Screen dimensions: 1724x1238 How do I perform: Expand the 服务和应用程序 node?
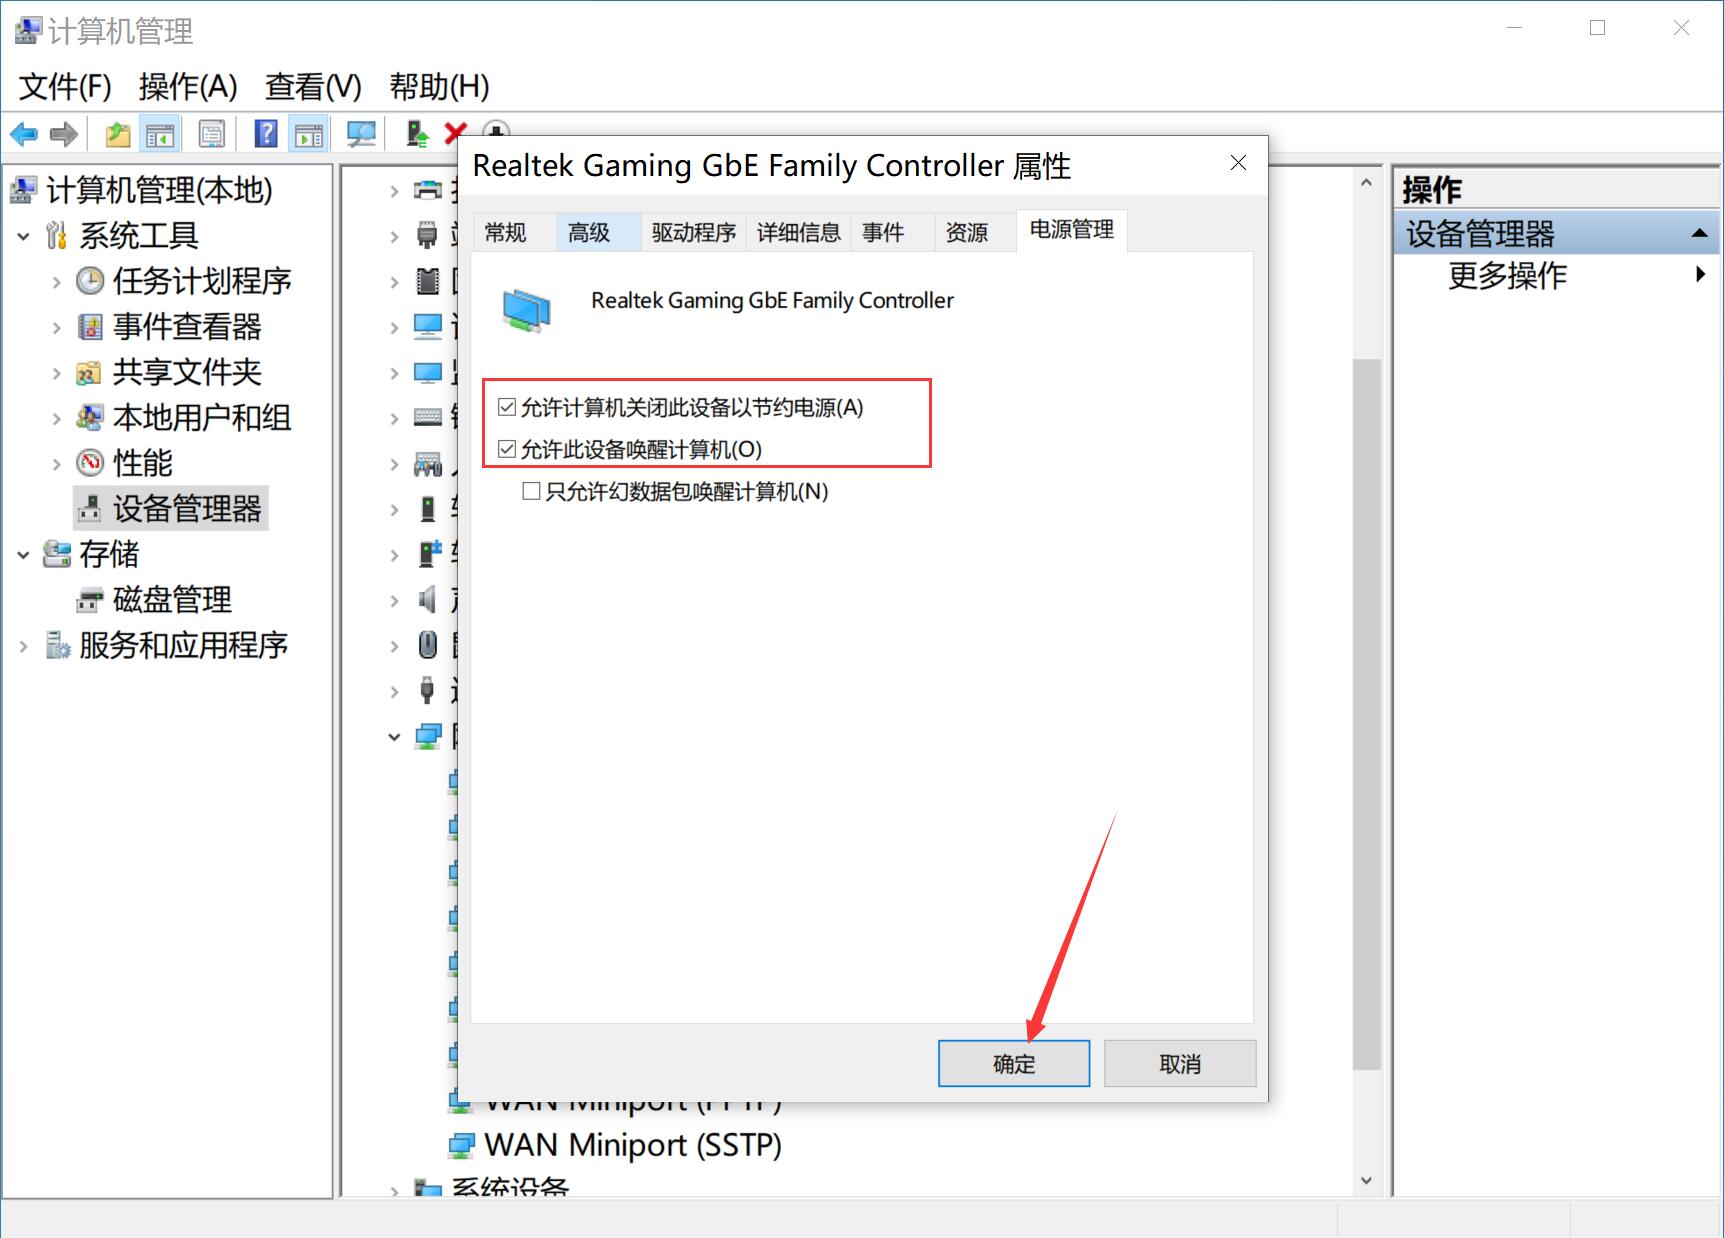coord(24,646)
